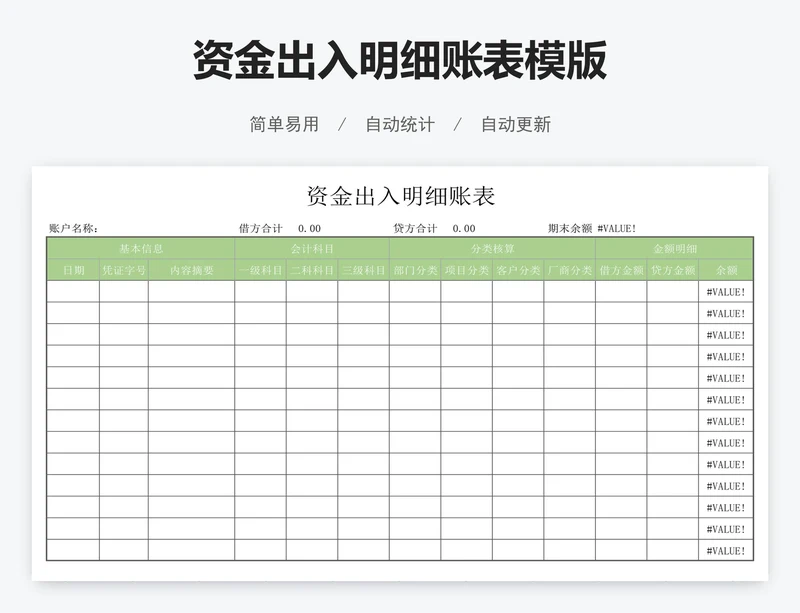Select the 内容摘要 column header
Screen dimensions: 800x613
pos(191,271)
